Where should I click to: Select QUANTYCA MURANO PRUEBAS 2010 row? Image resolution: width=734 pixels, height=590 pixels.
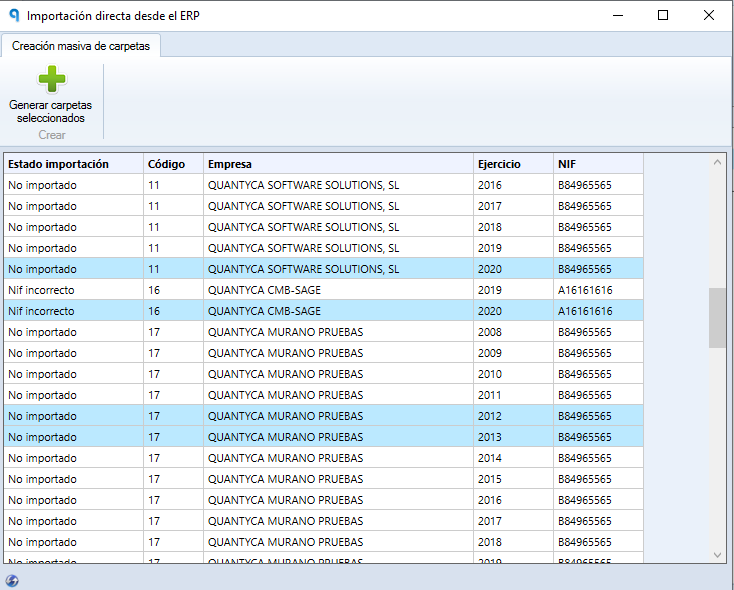click(x=323, y=374)
